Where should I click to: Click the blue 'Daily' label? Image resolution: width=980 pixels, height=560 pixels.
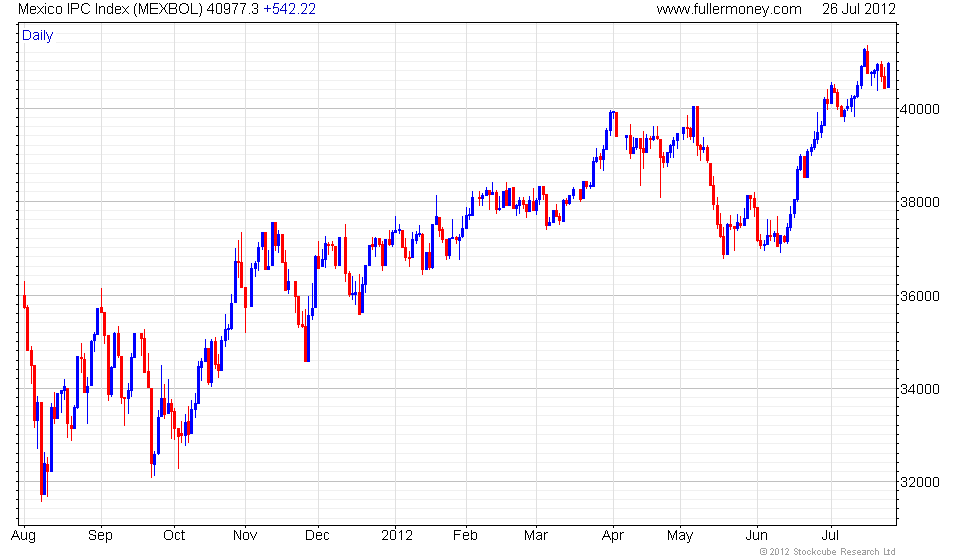pyautogui.click(x=38, y=36)
